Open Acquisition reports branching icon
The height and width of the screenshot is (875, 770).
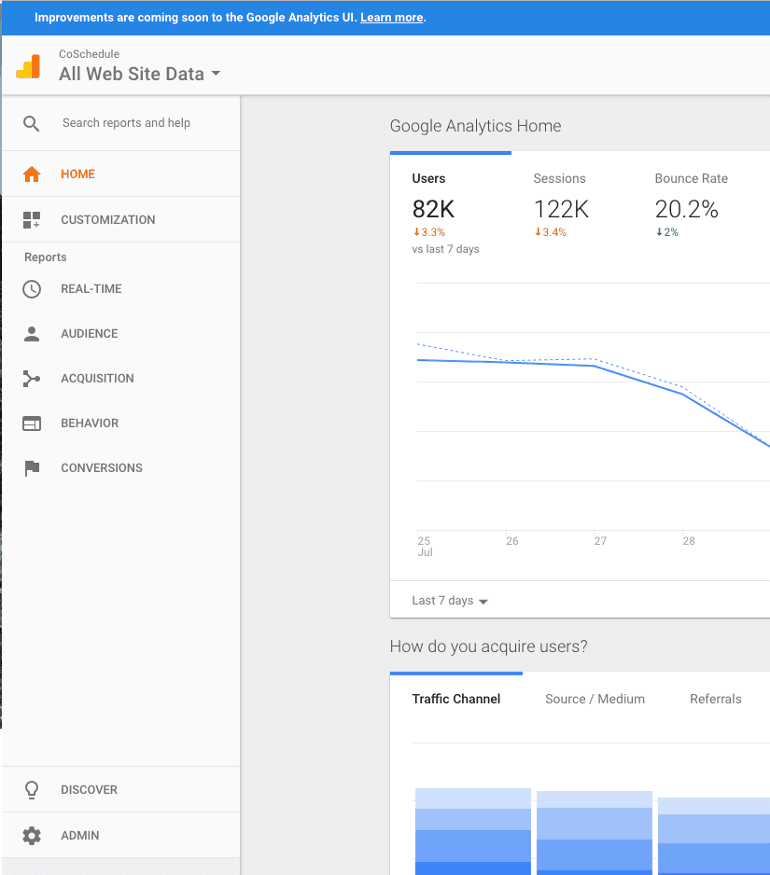(x=31, y=378)
